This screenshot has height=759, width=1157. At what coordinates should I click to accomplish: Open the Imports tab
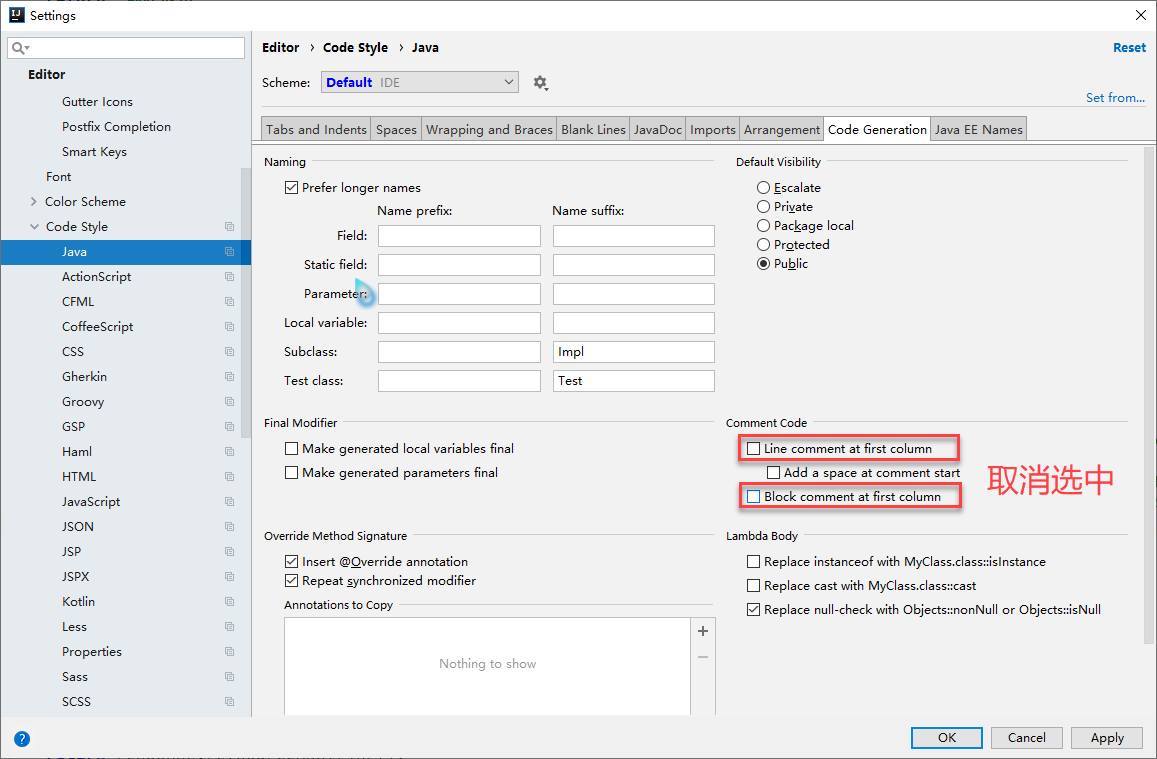713,130
